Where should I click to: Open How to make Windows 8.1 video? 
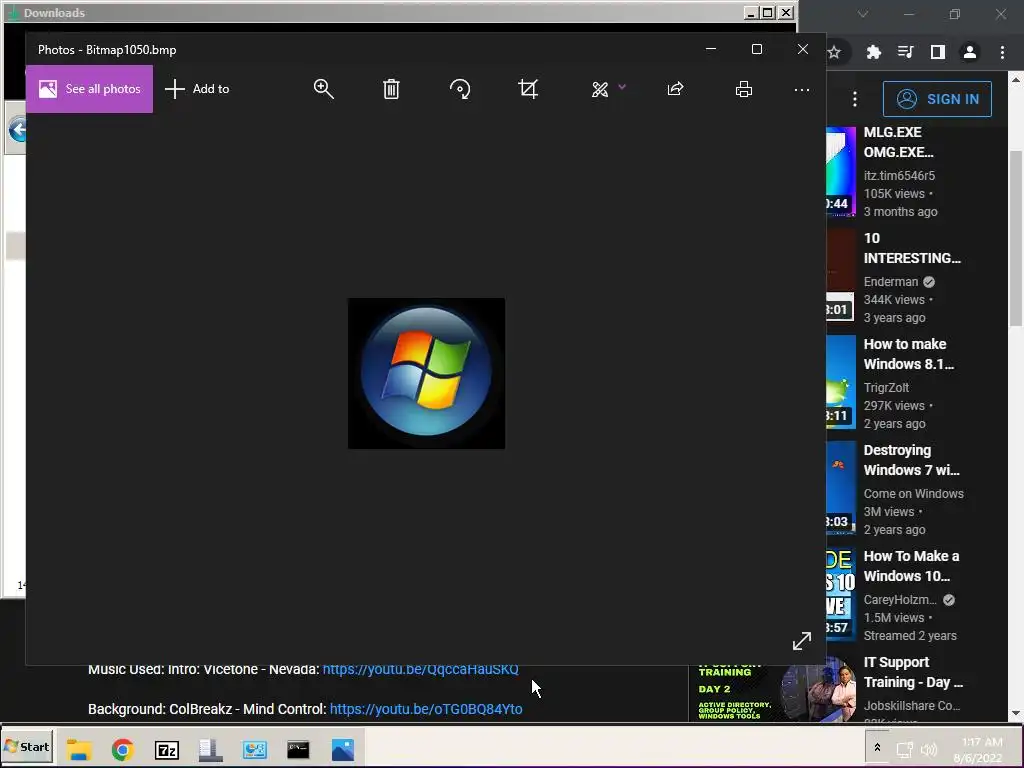point(908,354)
